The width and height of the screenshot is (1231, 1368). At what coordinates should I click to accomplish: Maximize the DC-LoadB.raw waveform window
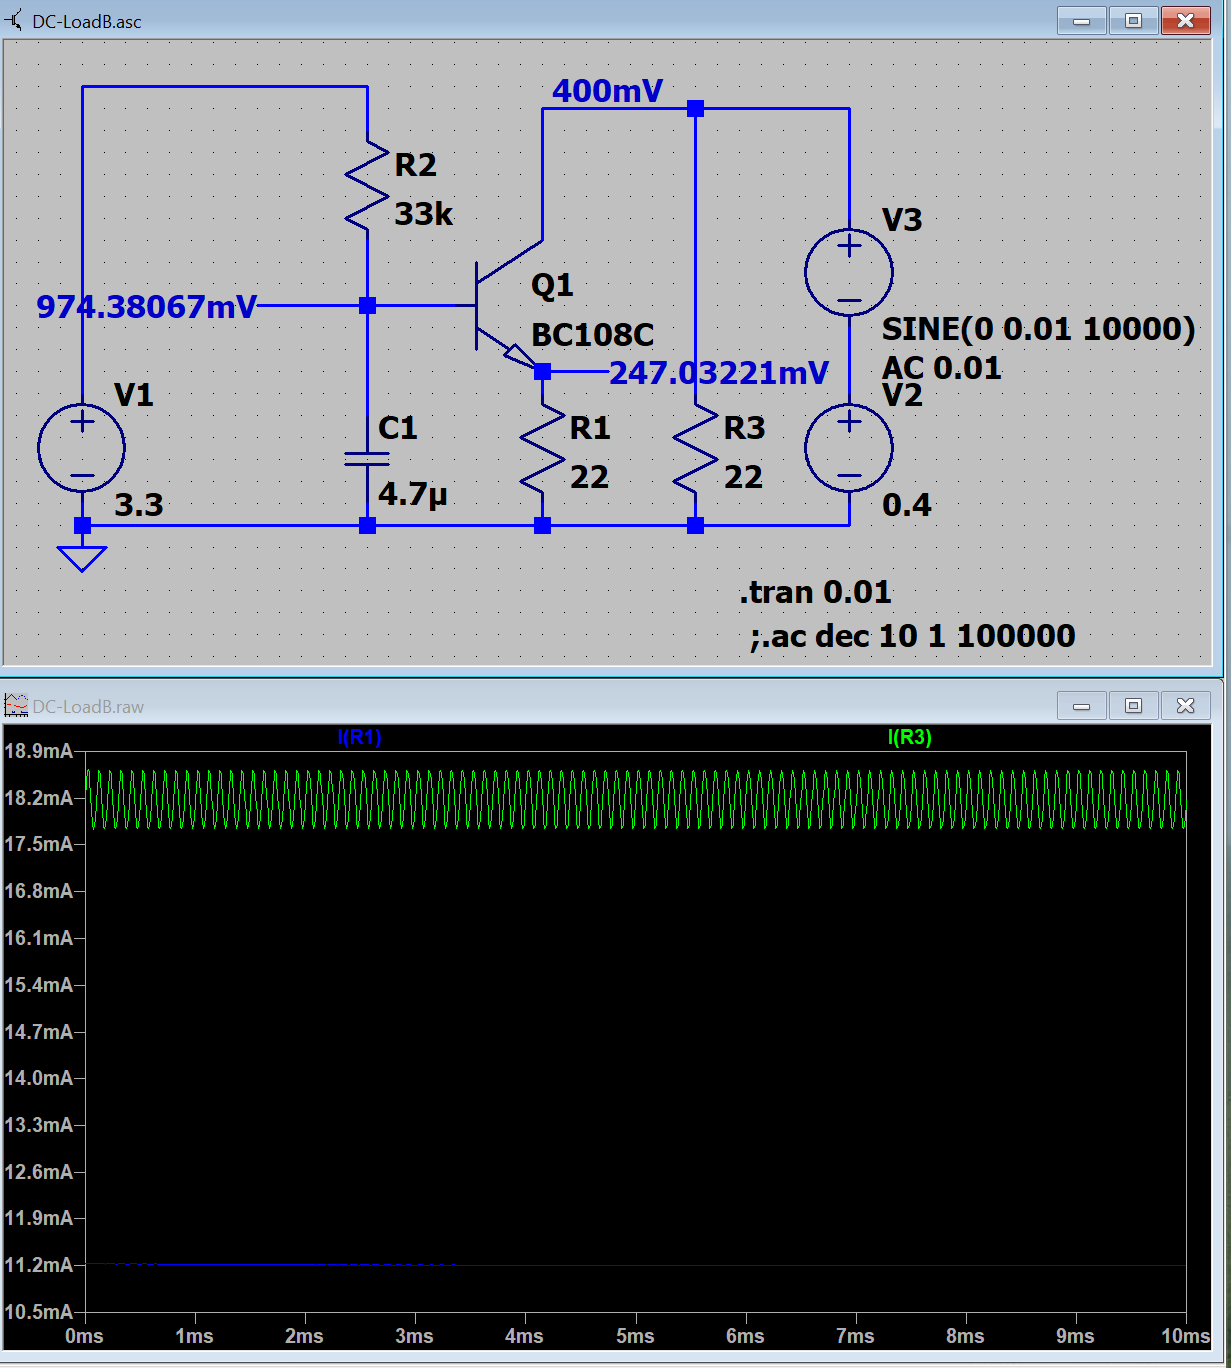[x=1133, y=706]
